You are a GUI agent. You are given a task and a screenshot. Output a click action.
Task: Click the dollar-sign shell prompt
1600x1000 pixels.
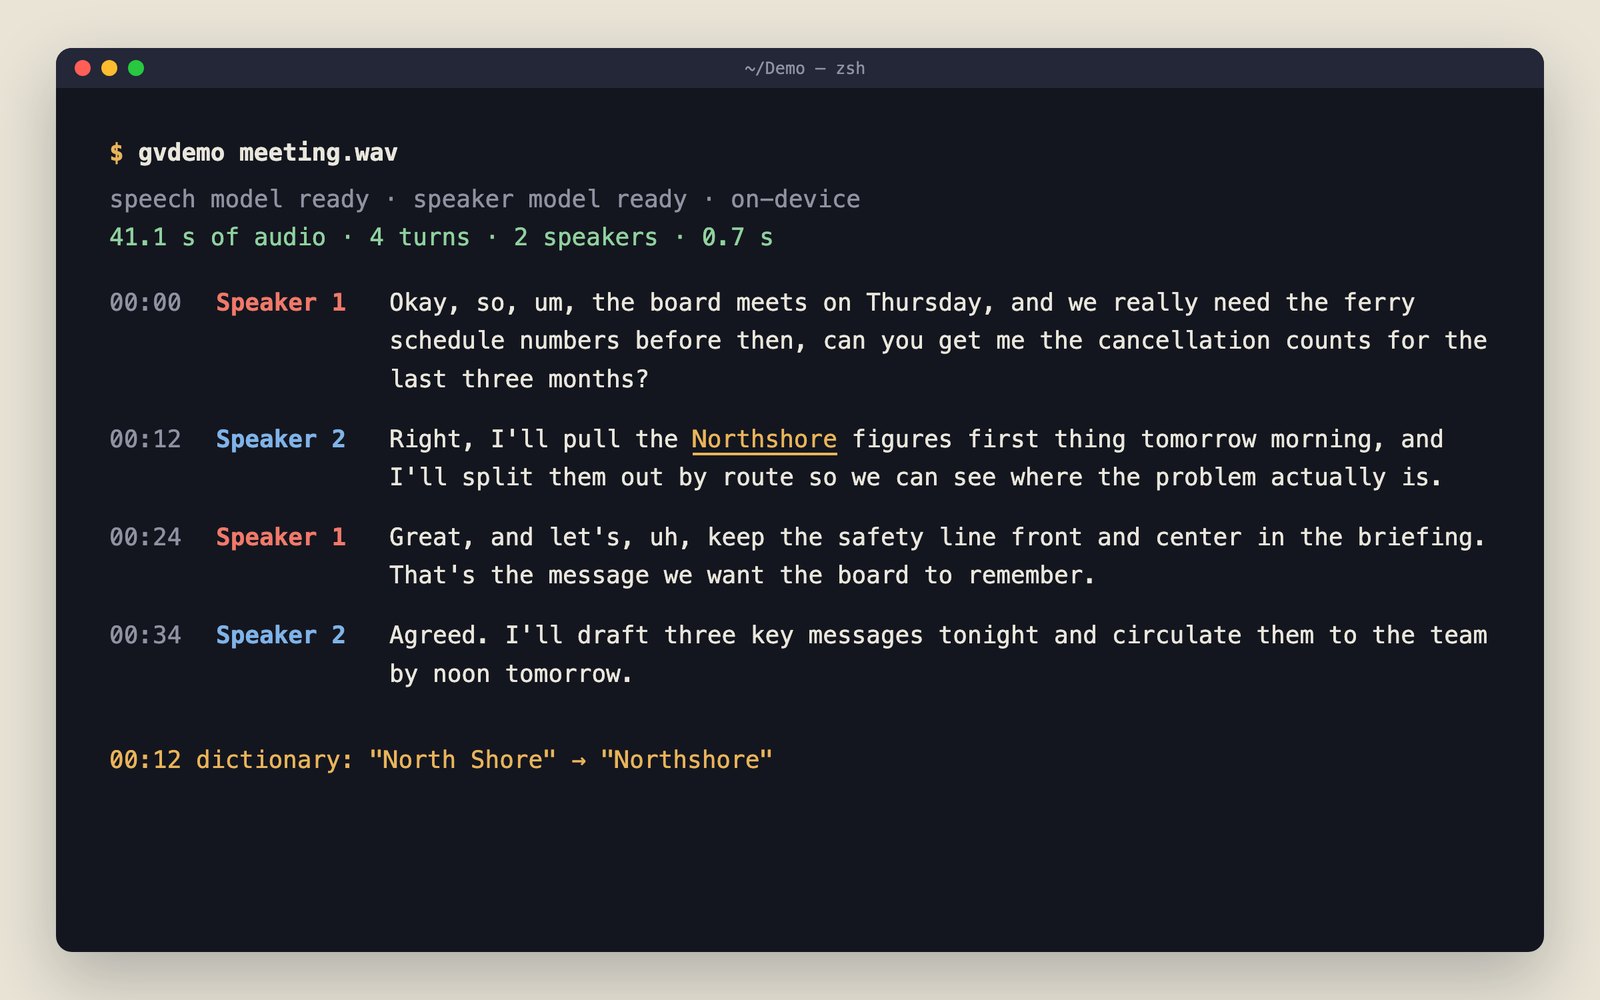pyautogui.click(x=116, y=152)
